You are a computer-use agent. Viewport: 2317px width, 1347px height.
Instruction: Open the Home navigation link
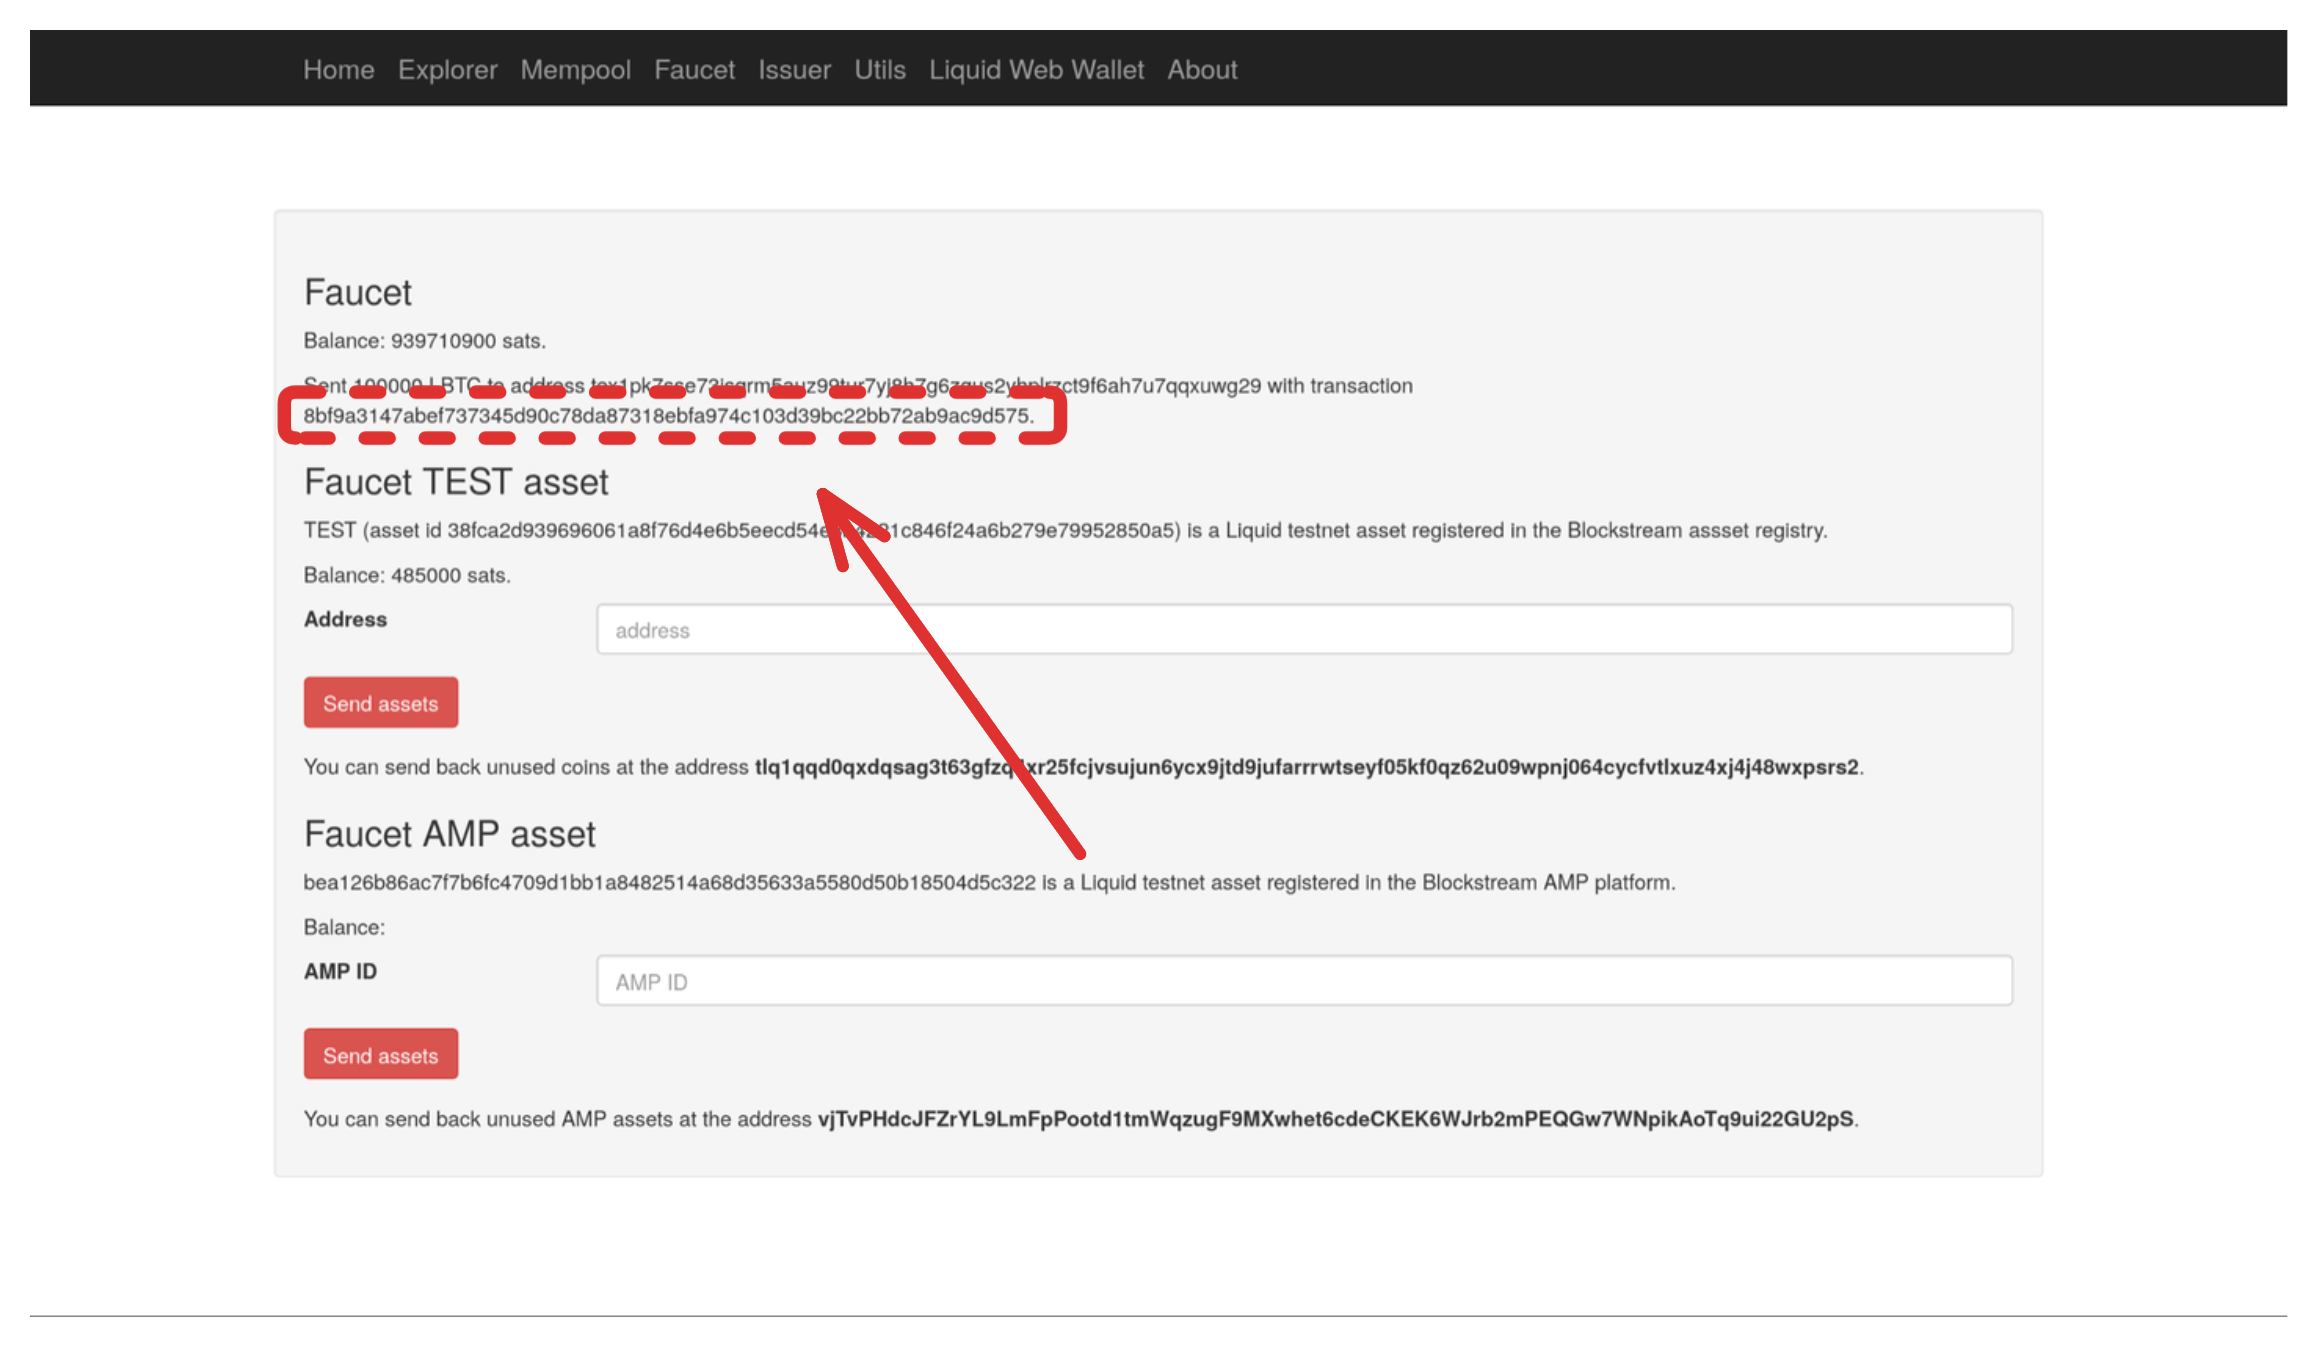[338, 69]
